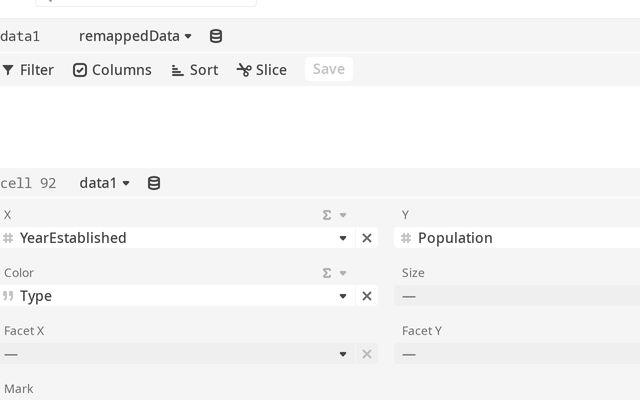Viewport: 640px width, 400px height.
Task: Select the Slice scissors tool
Action: tap(262, 70)
